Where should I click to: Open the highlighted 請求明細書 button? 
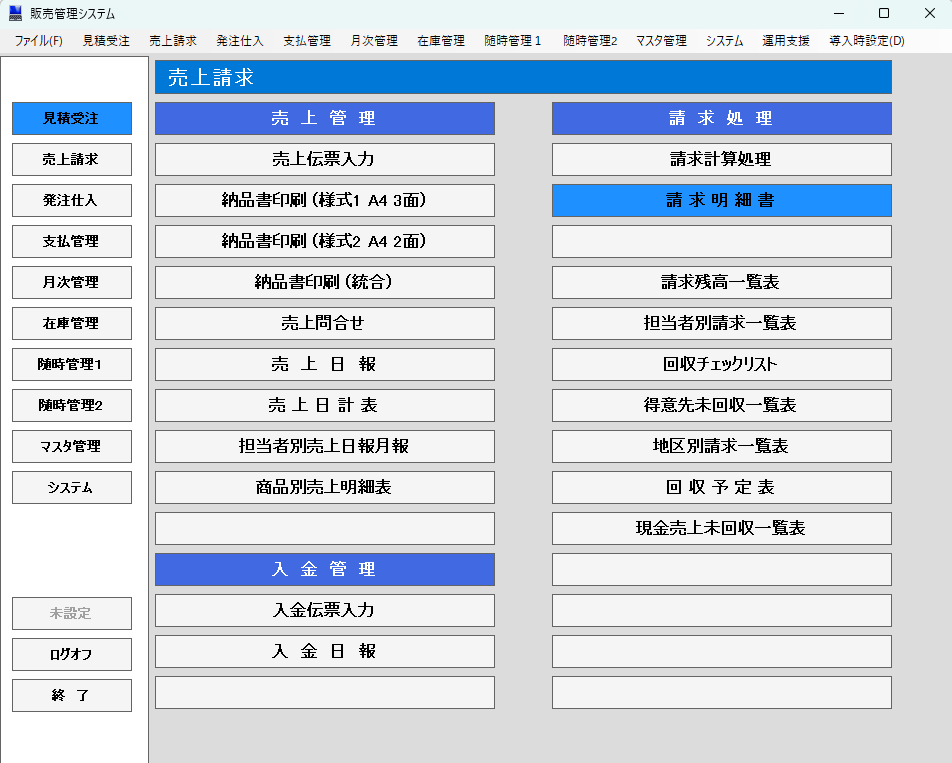[x=721, y=200]
